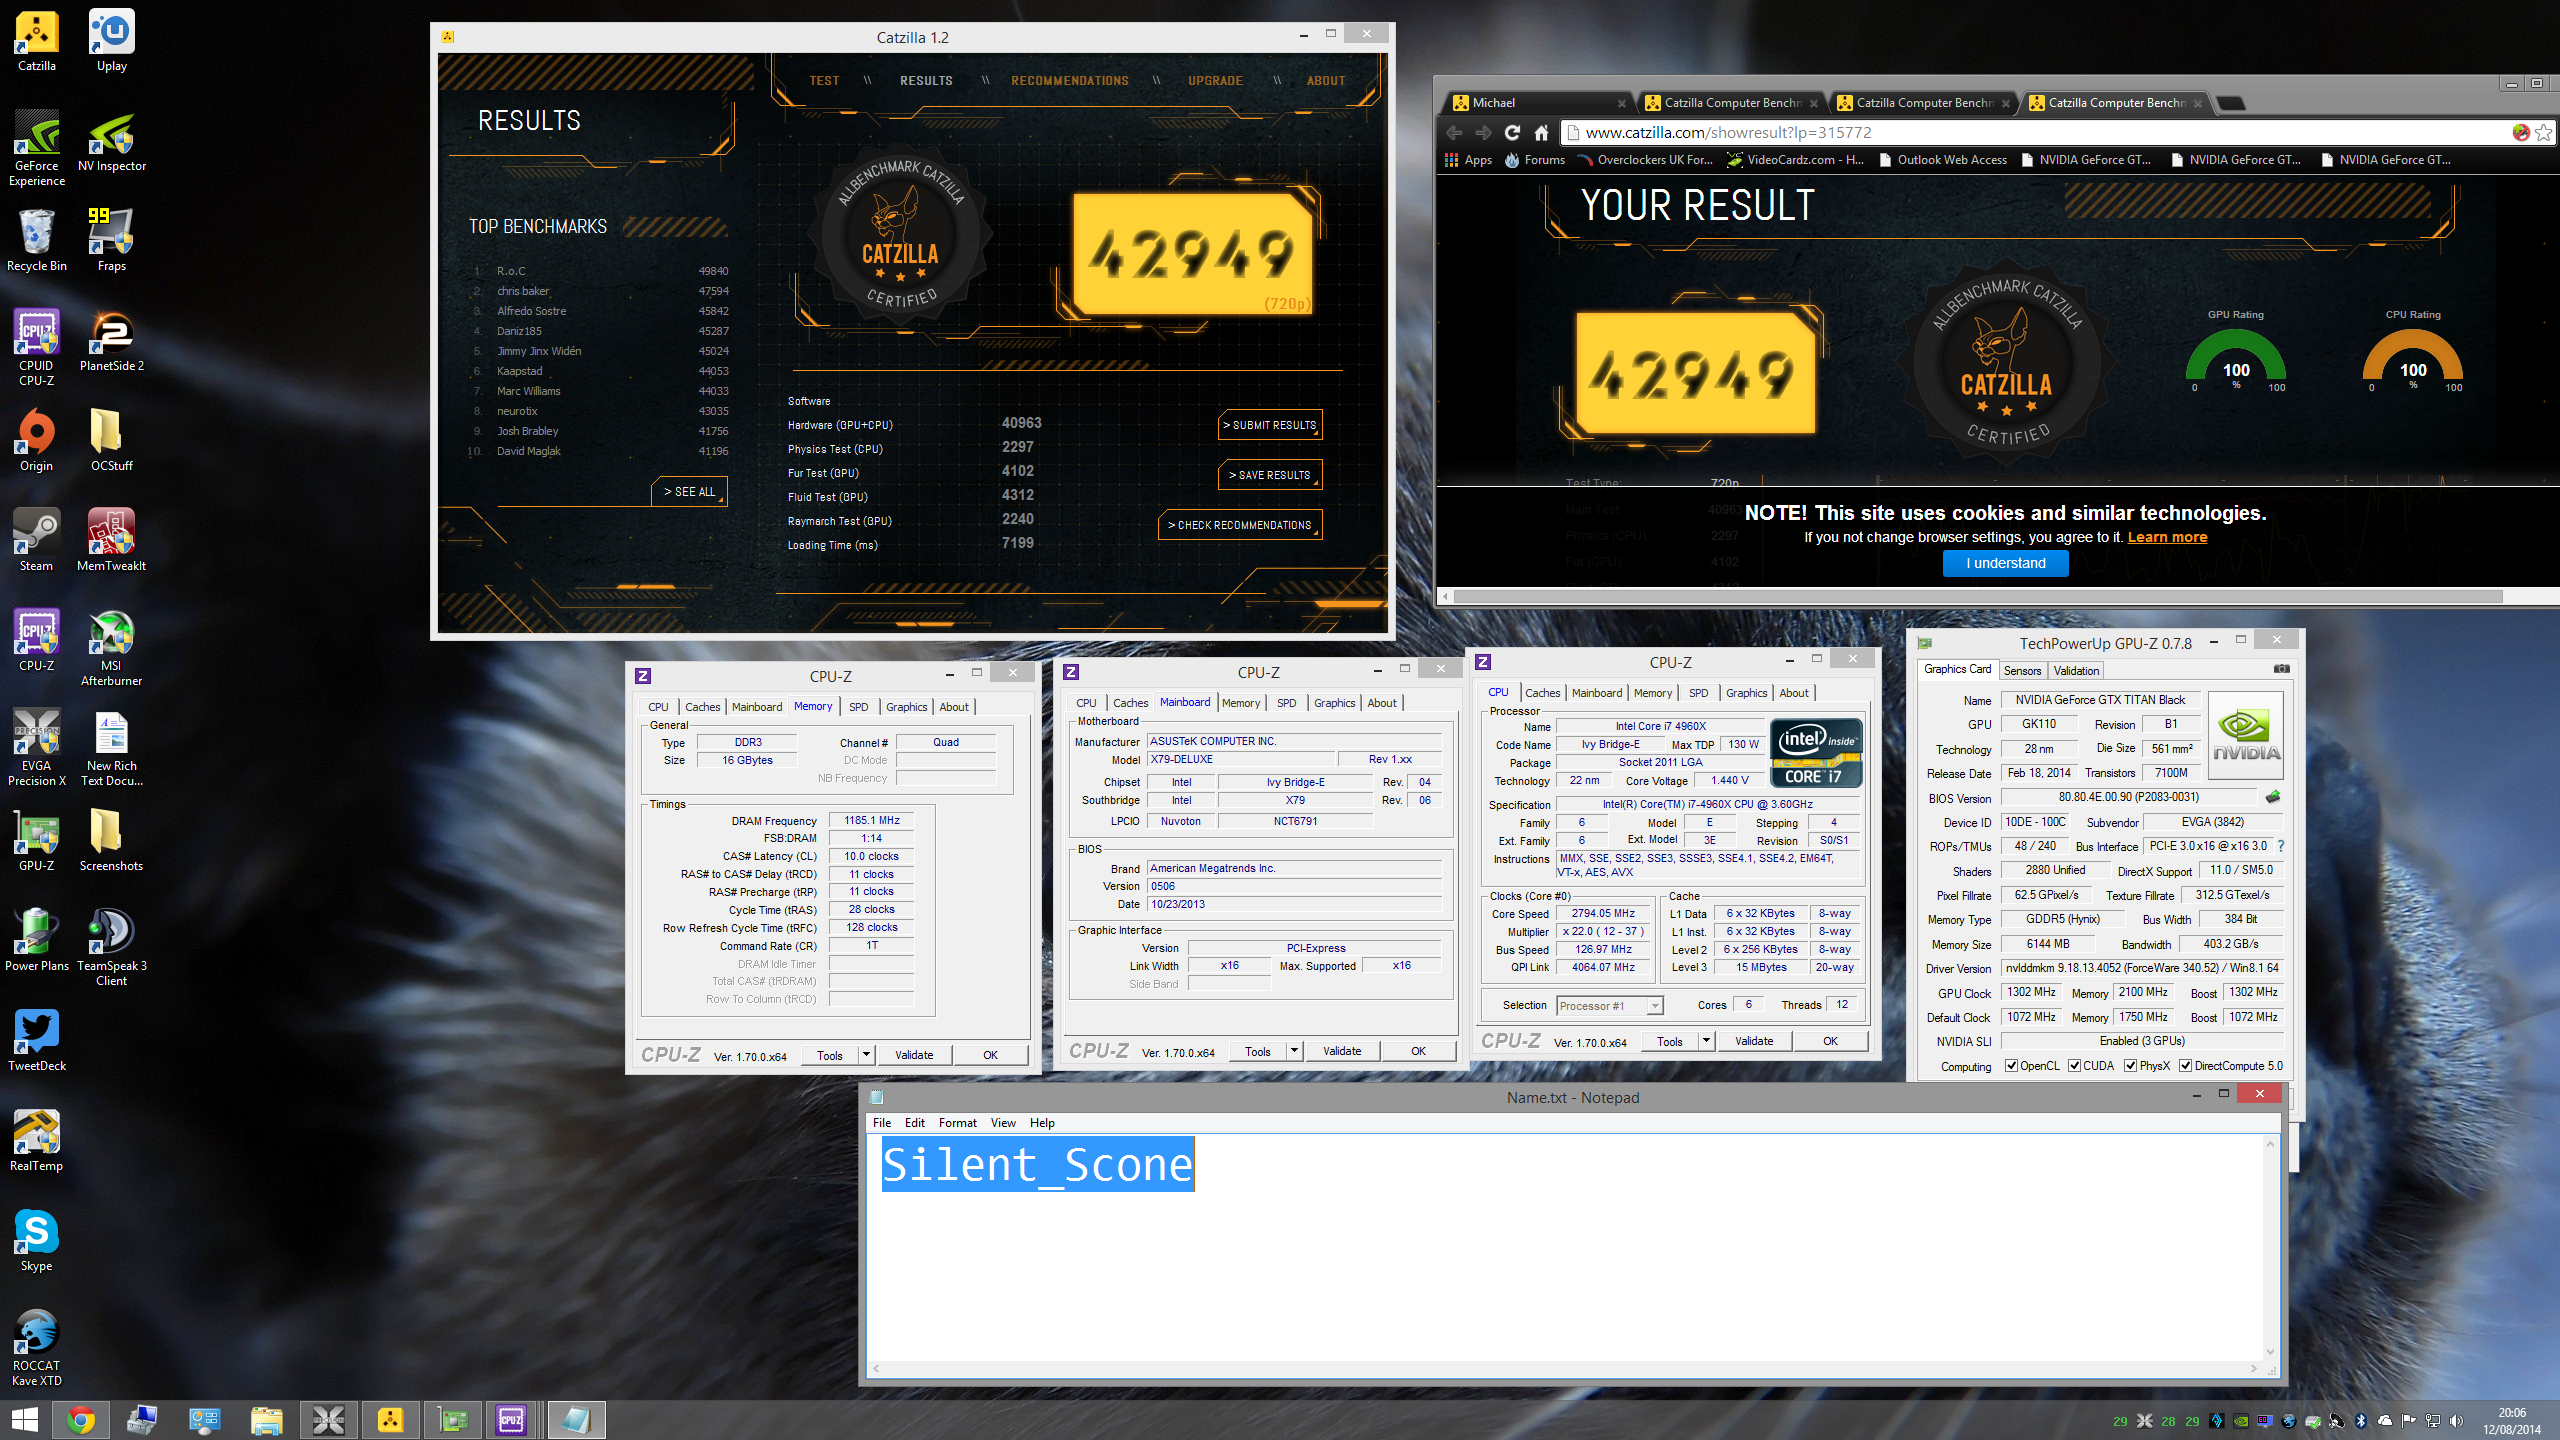Click CHECK RECOMMENDATIONS button
2560x1440 pixels.
coord(1240,525)
